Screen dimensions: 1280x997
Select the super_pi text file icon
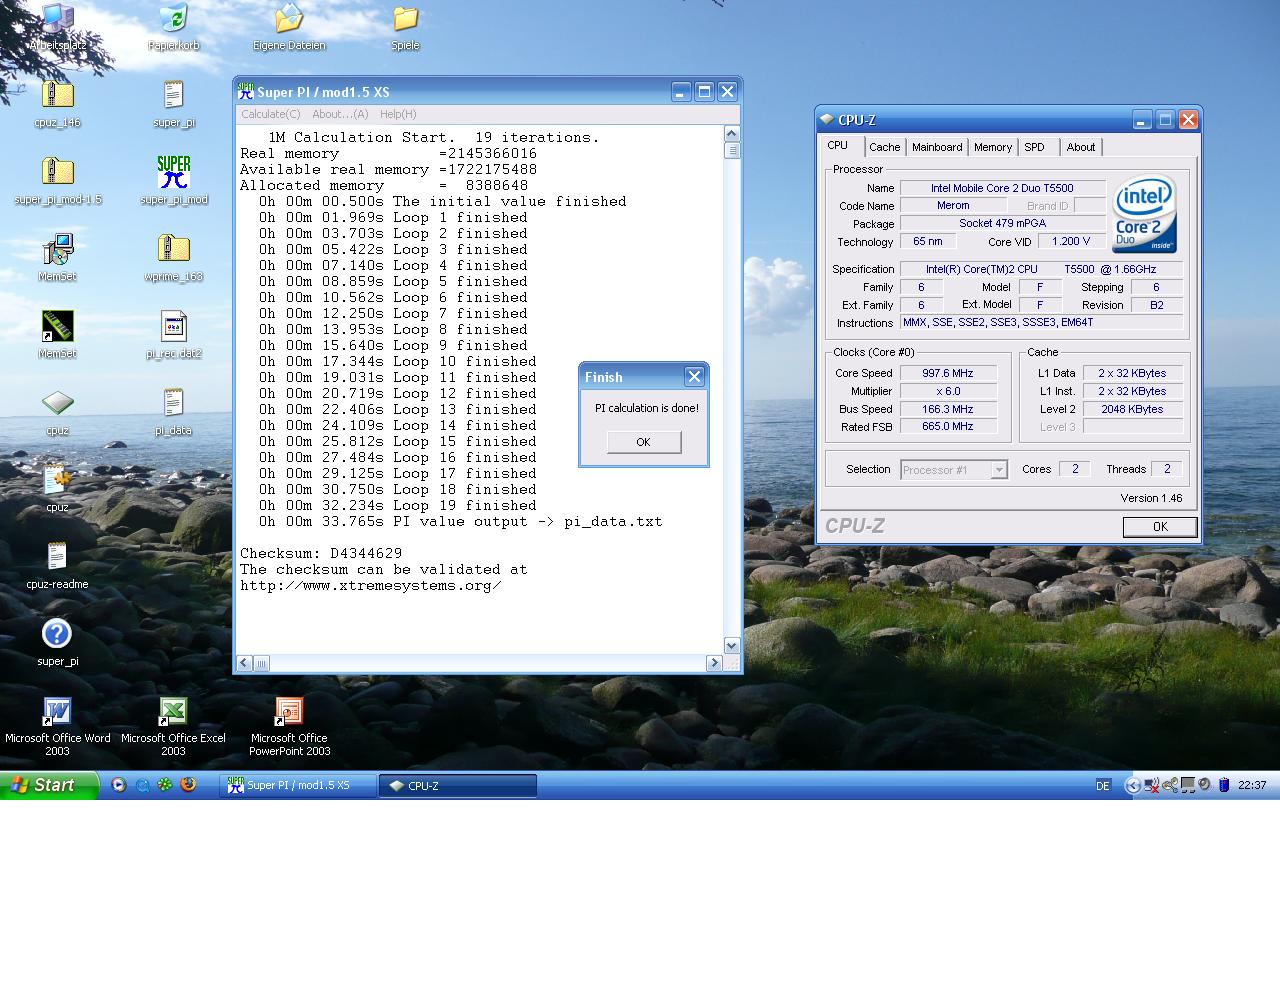(173, 96)
